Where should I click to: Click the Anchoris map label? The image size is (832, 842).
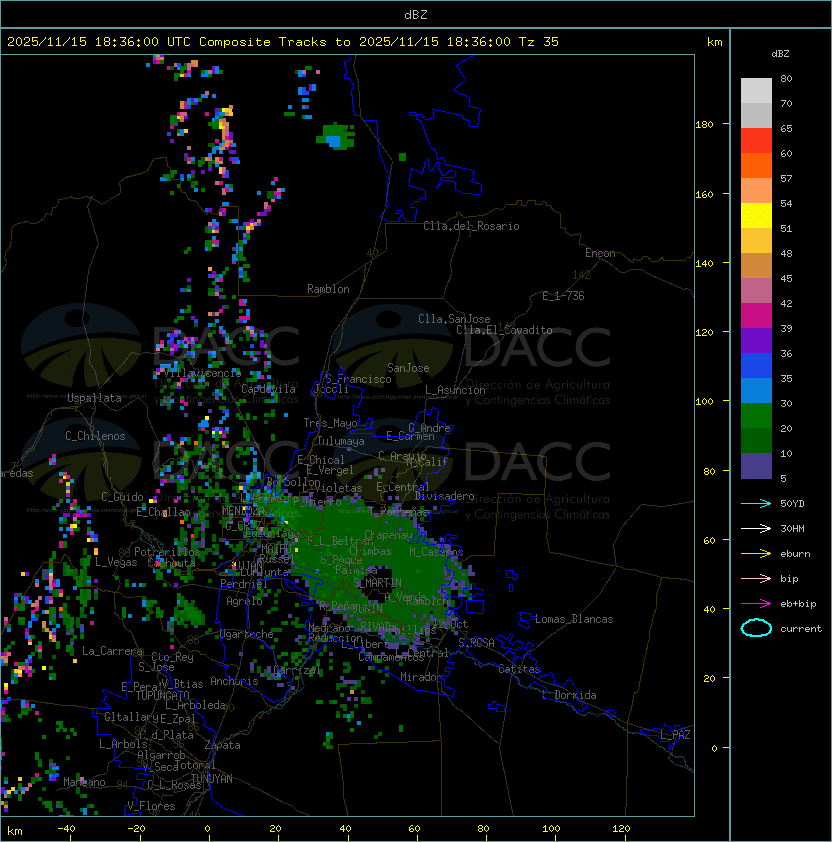coord(234,681)
